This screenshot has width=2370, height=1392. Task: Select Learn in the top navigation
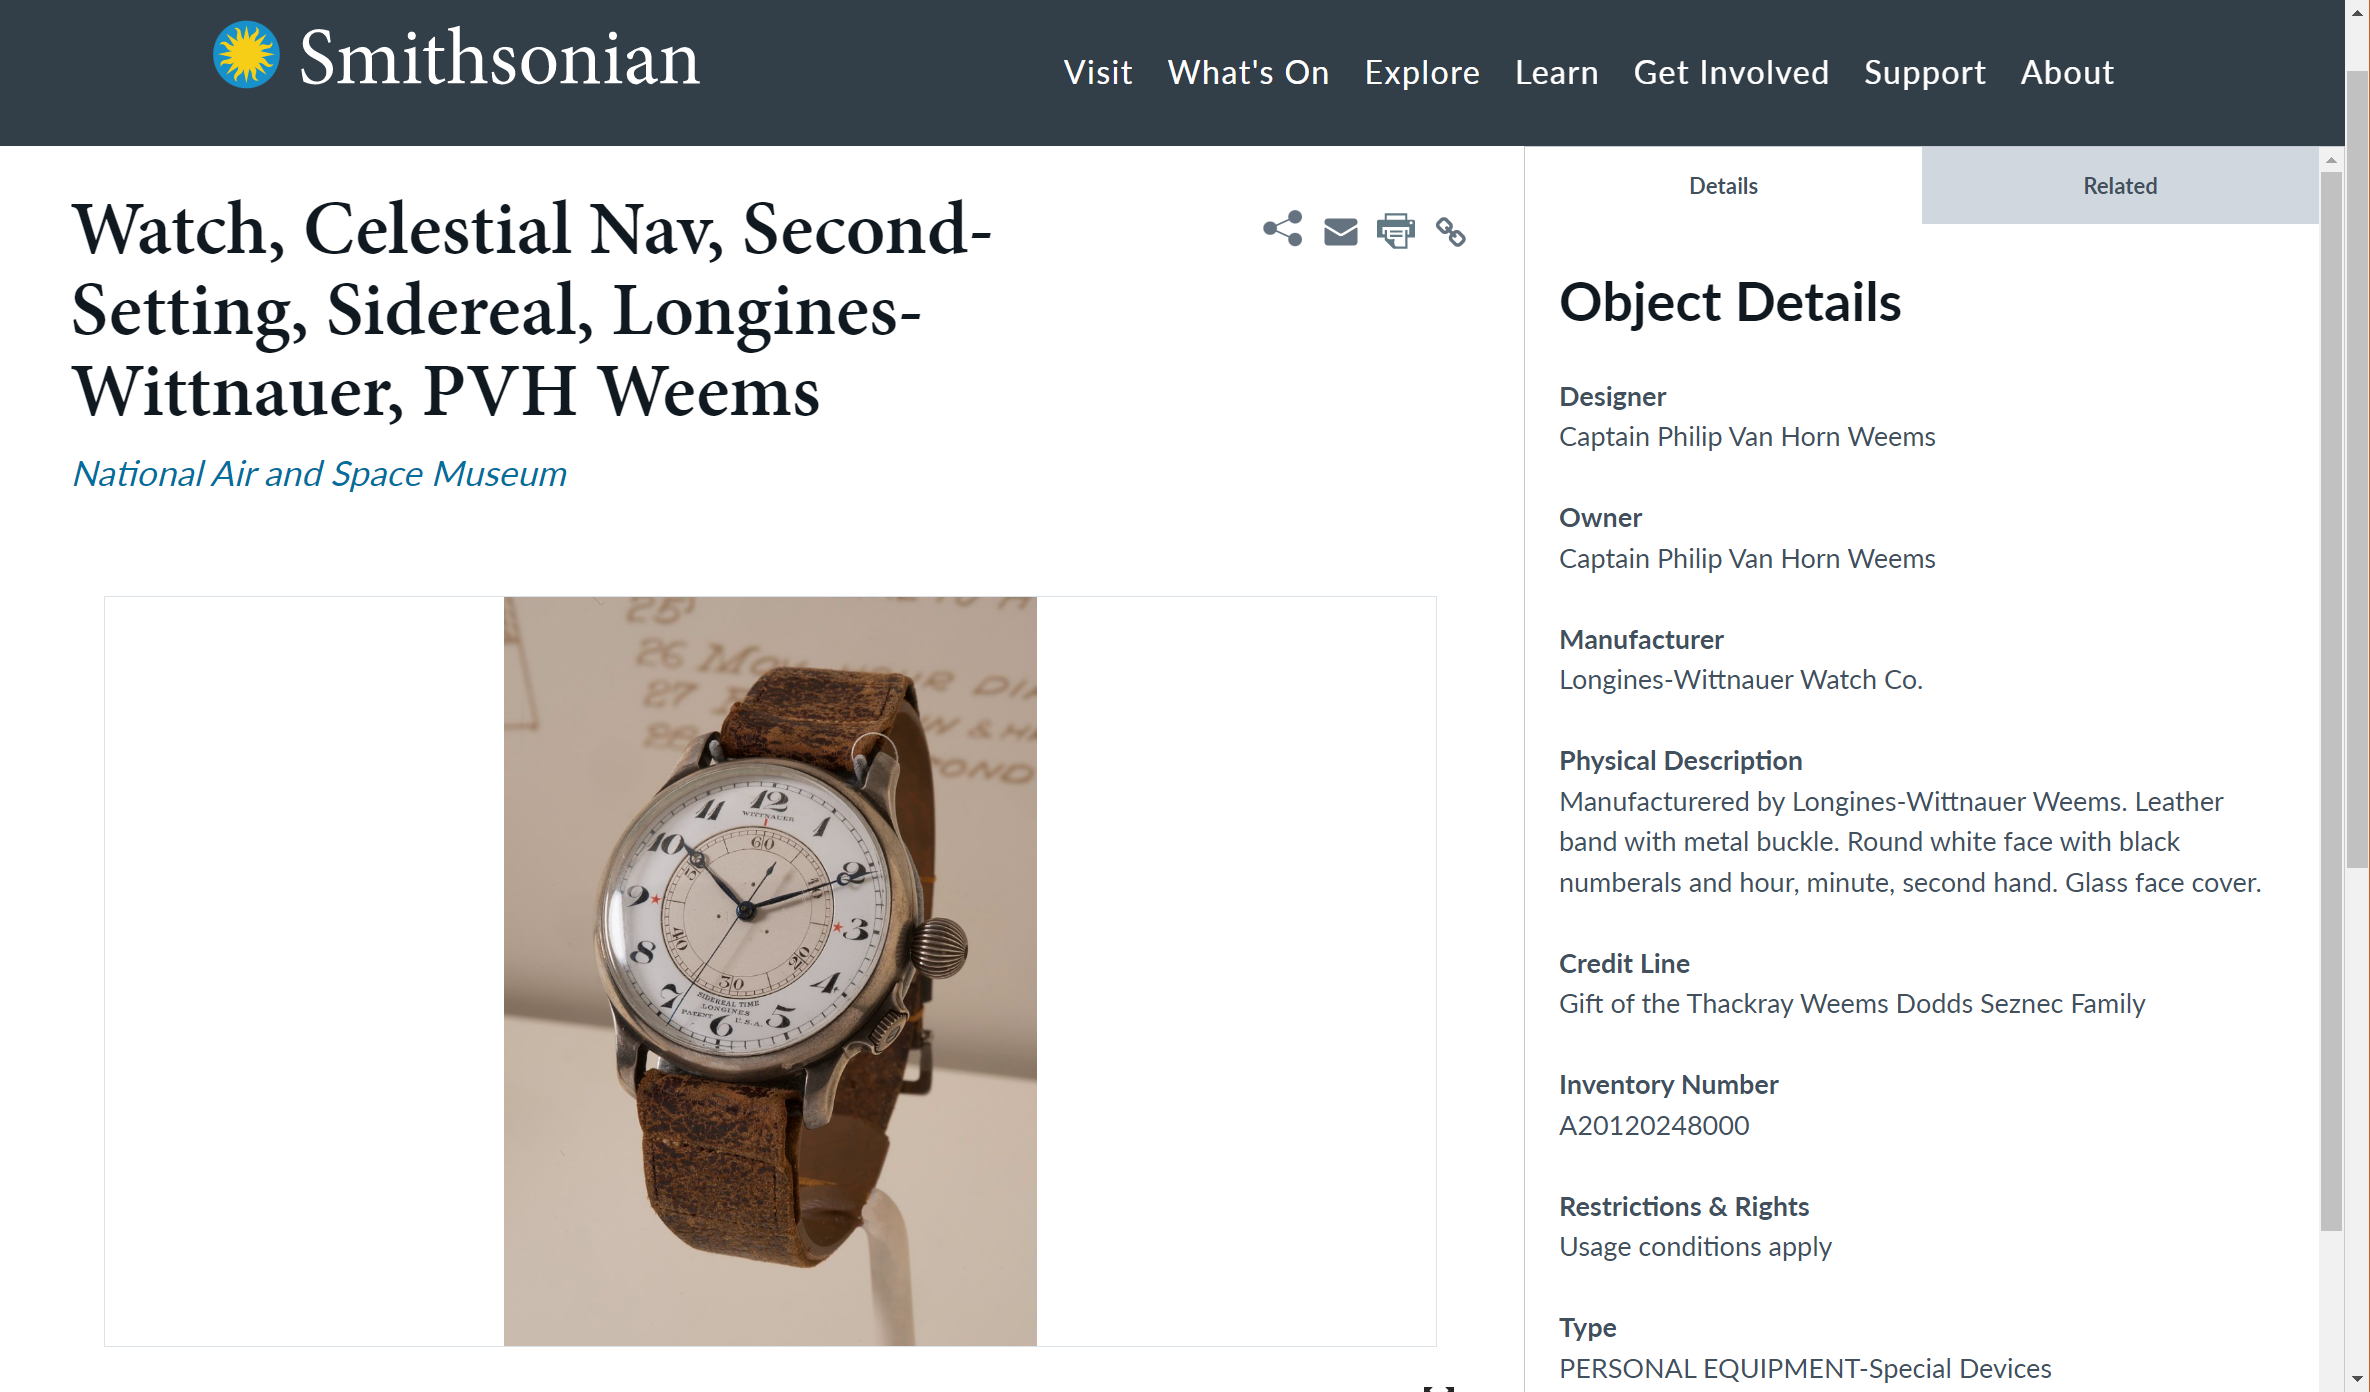coord(1556,72)
